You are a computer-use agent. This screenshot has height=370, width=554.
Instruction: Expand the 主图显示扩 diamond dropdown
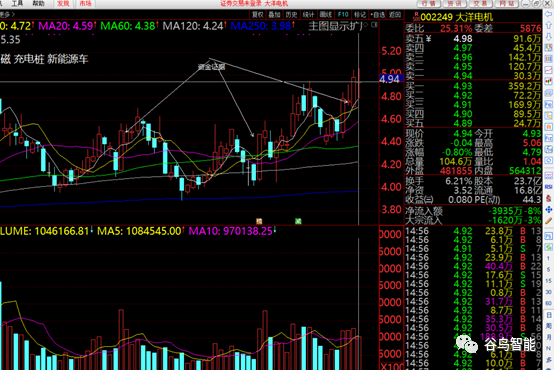coord(365,25)
